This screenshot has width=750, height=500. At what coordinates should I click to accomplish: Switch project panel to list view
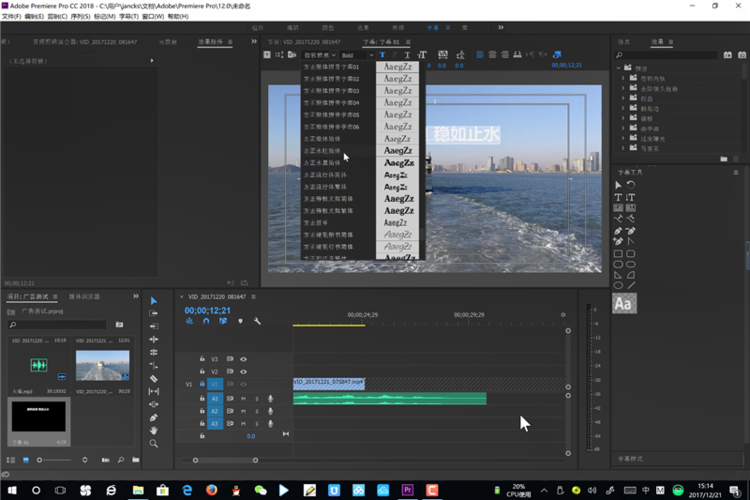11,460
